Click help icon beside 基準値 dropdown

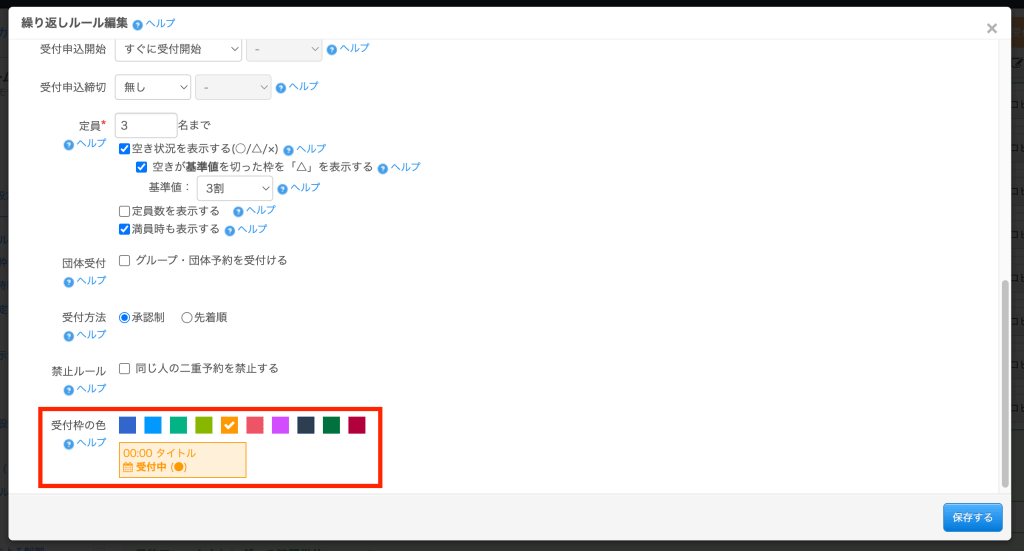point(283,188)
